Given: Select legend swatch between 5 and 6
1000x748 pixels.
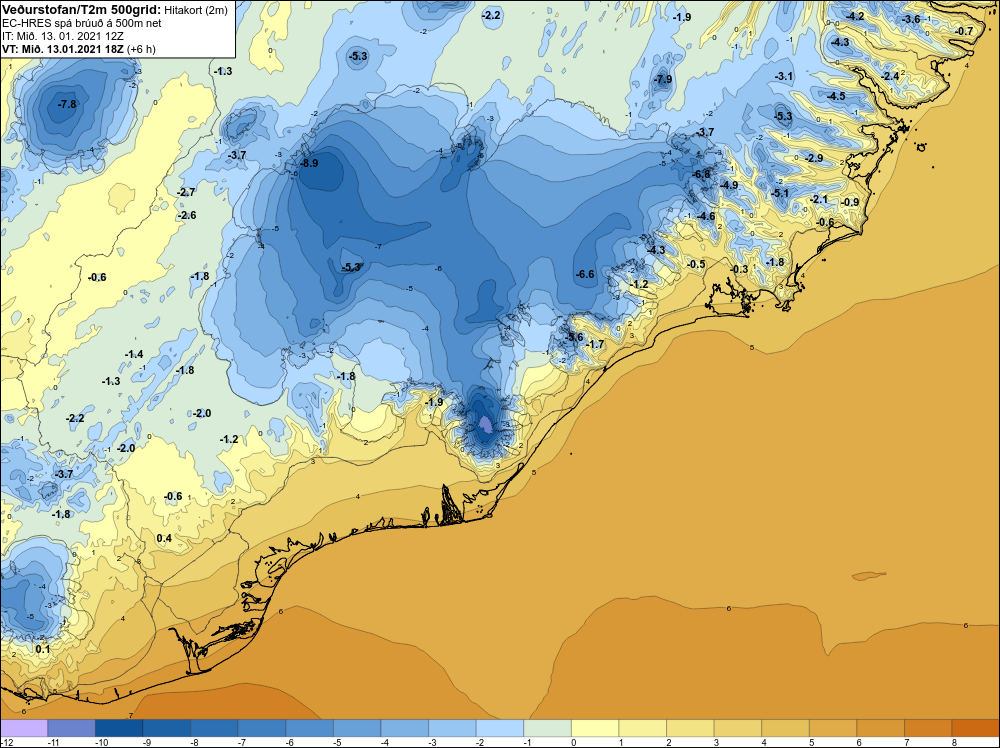Looking at the screenshot, I should (834, 728).
